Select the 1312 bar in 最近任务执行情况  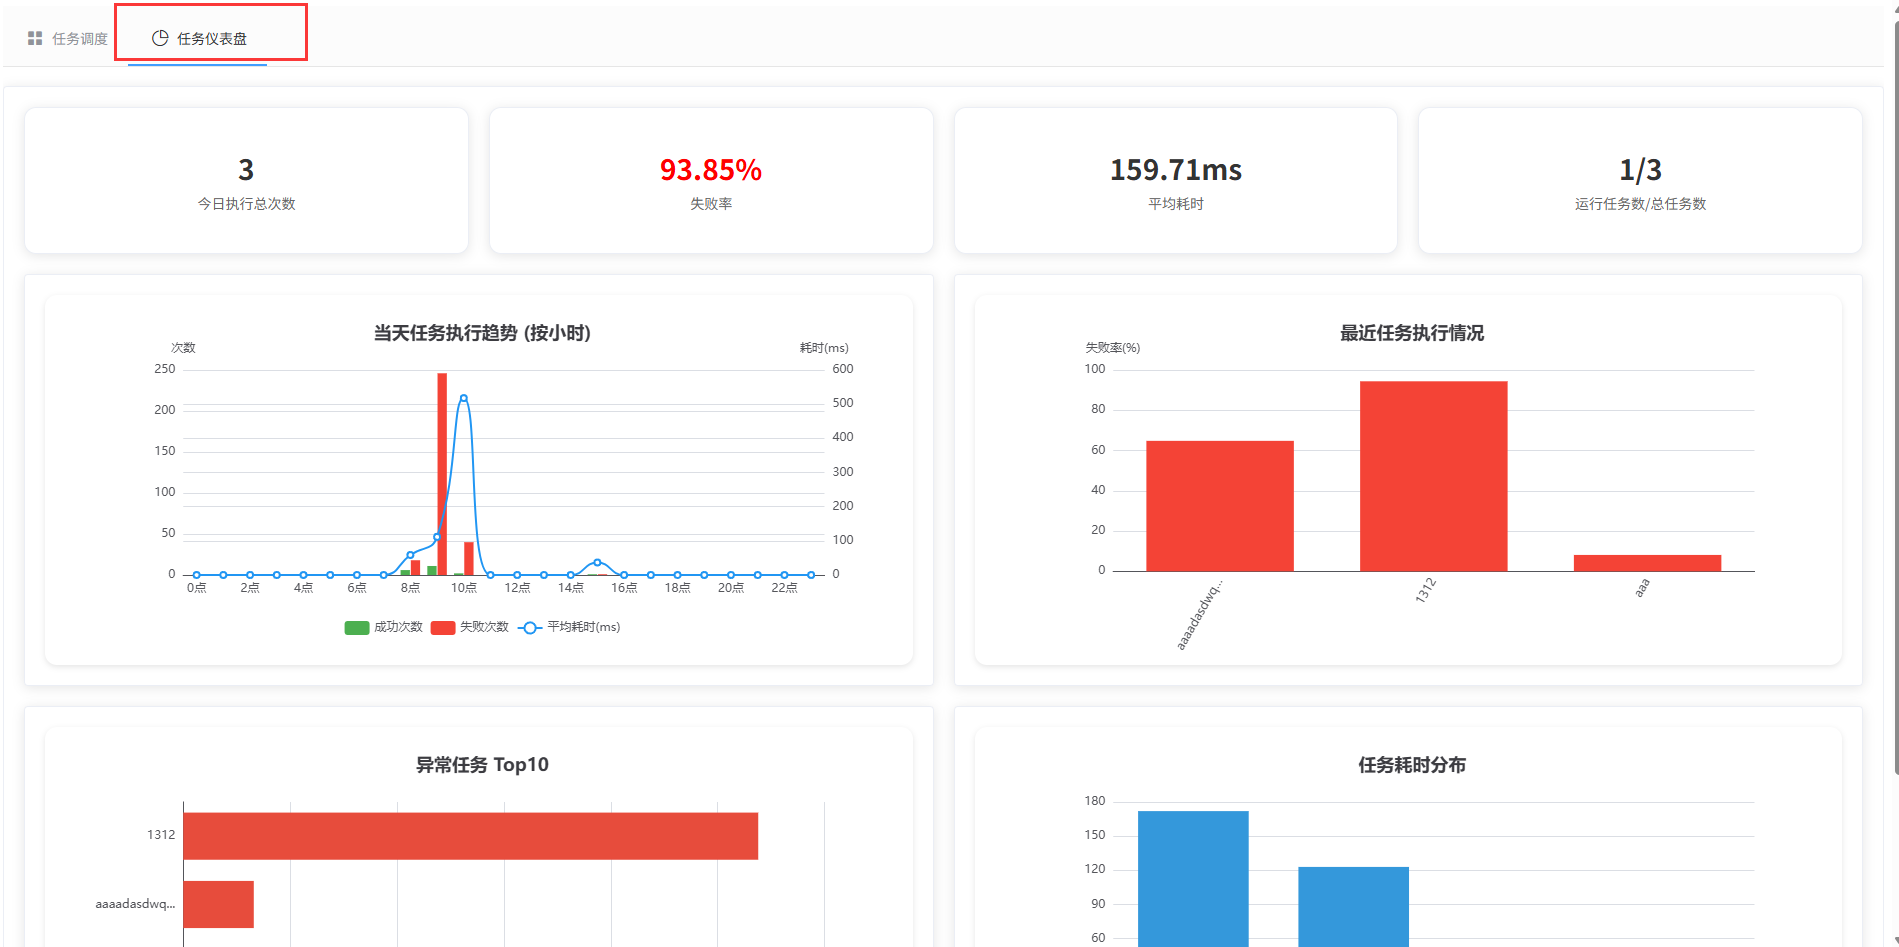(1433, 476)
